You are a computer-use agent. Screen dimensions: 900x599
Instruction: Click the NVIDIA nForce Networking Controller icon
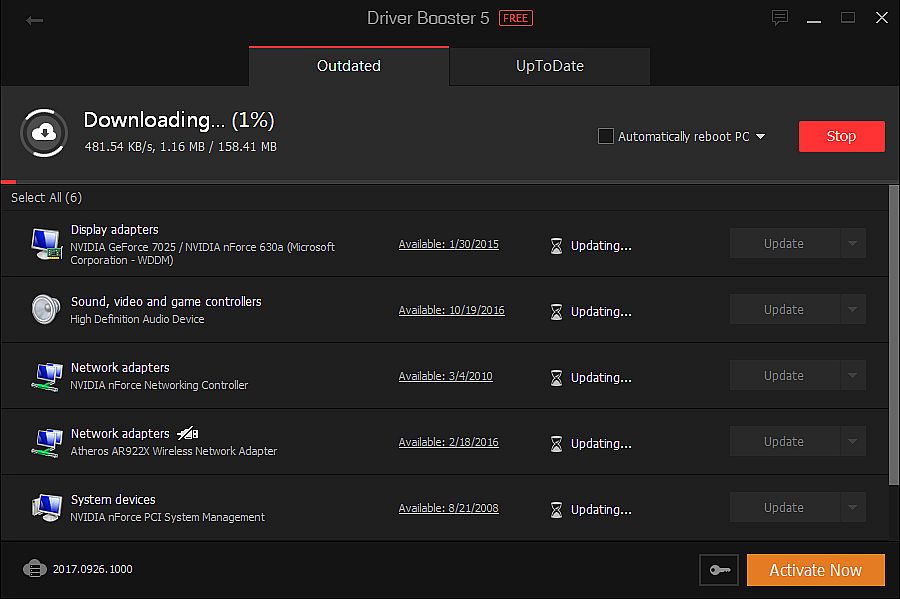(x=46, y=376)
